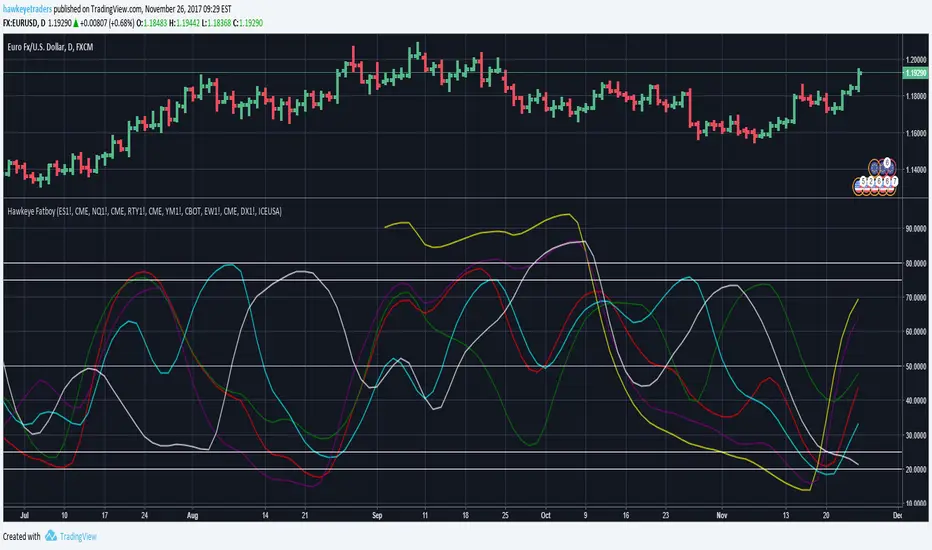Click the Sep label on the time axis
The height and width of the screenshot is (550, 932).
tap(377, 515)
